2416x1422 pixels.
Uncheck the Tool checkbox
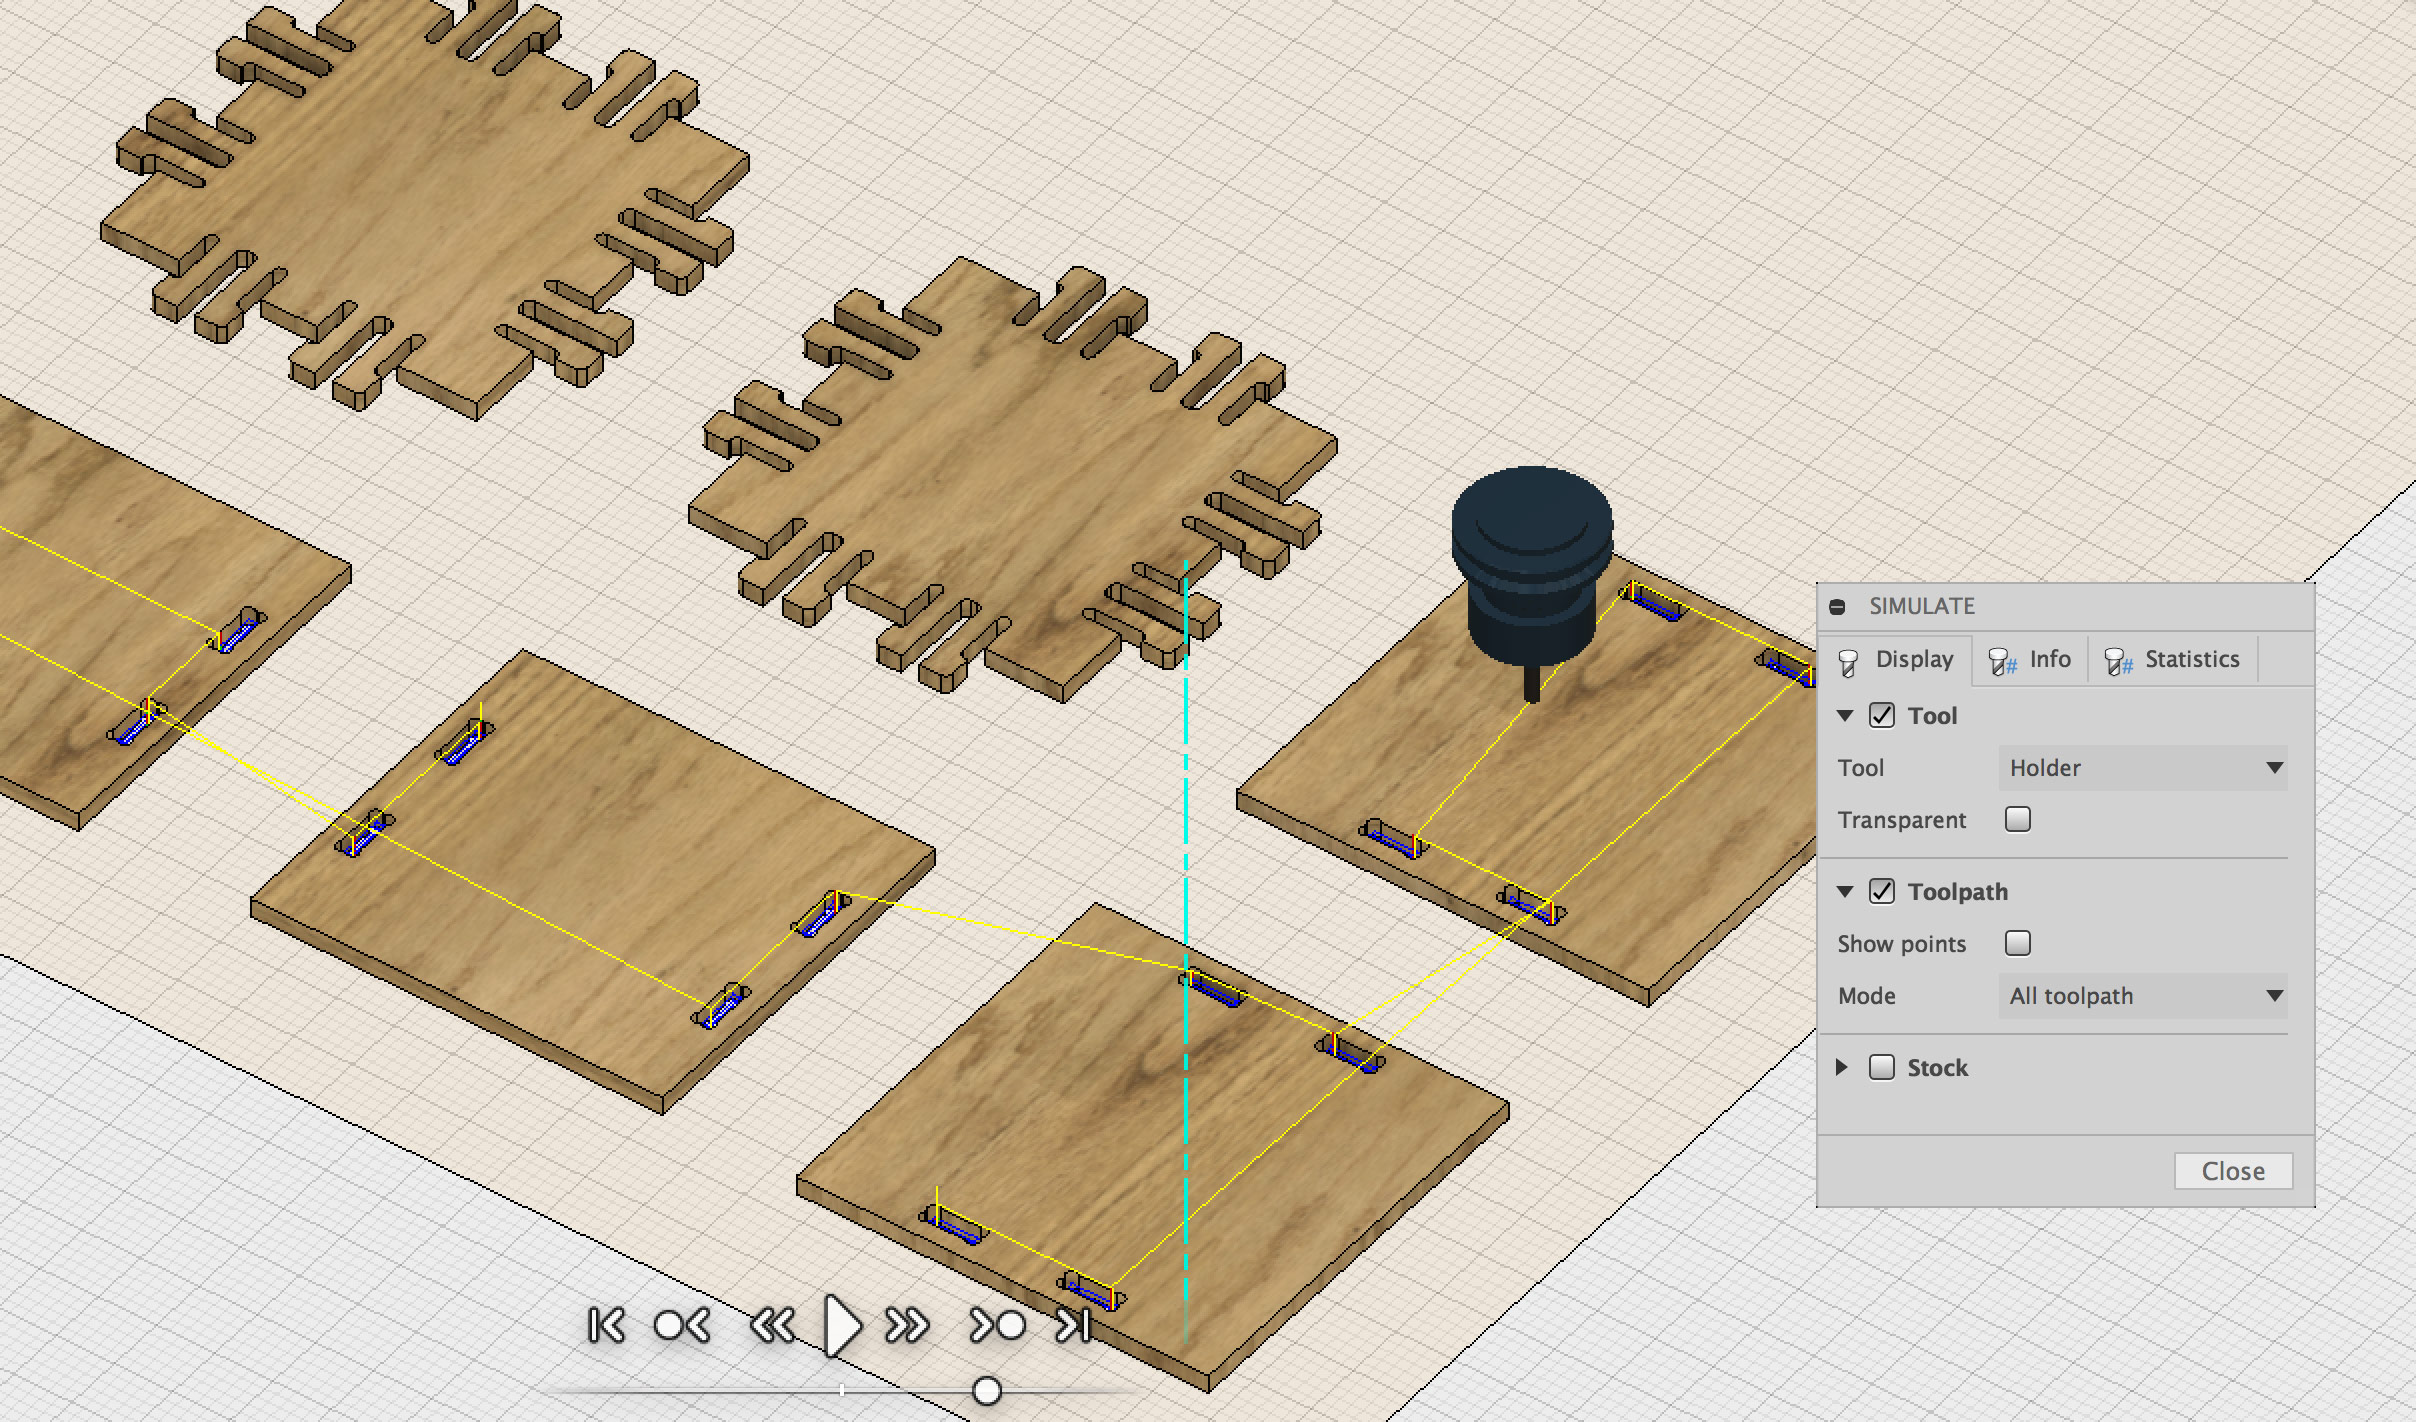[x=1882, y=716]
